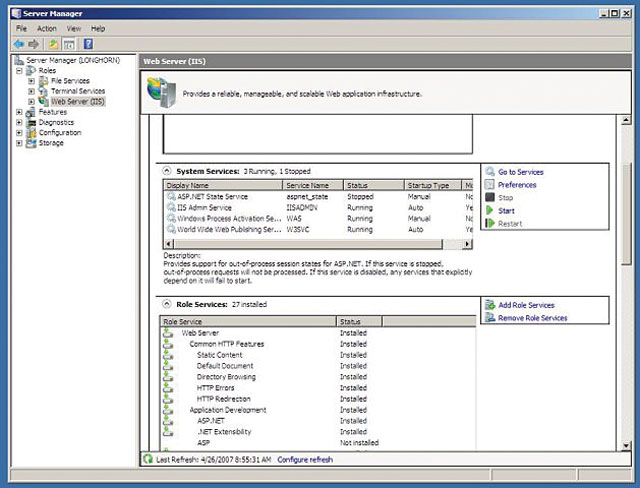Click the Role Service column header
The image size is (640, 488).
click(248, 322)
